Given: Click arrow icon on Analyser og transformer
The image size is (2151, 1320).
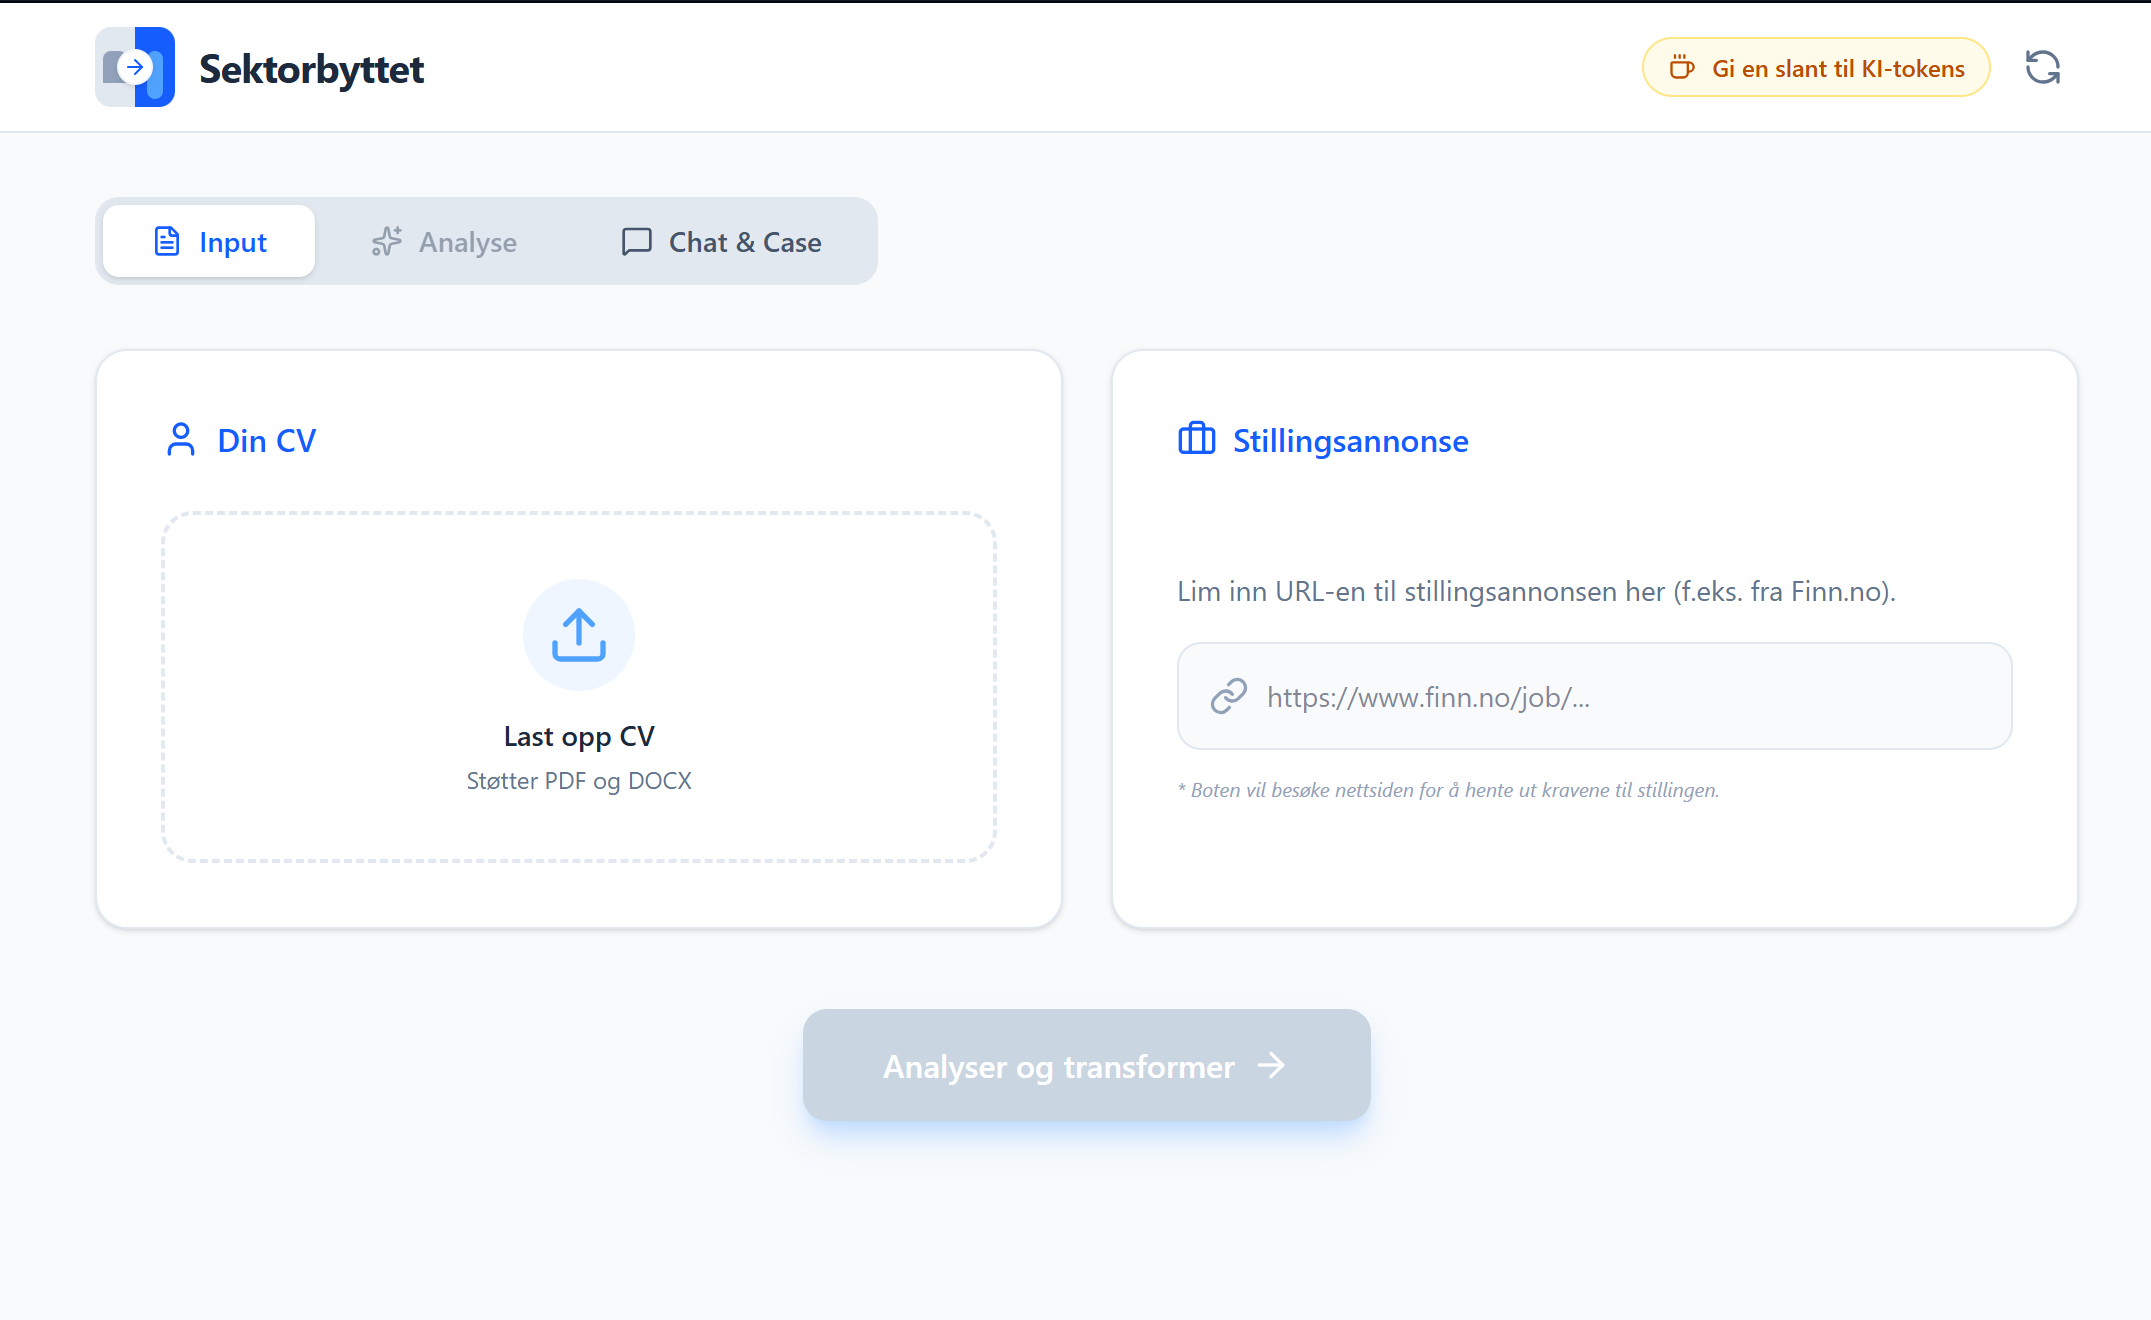Looking at the screenshot, I should pyautogui.click(x=1271, y=1065).
